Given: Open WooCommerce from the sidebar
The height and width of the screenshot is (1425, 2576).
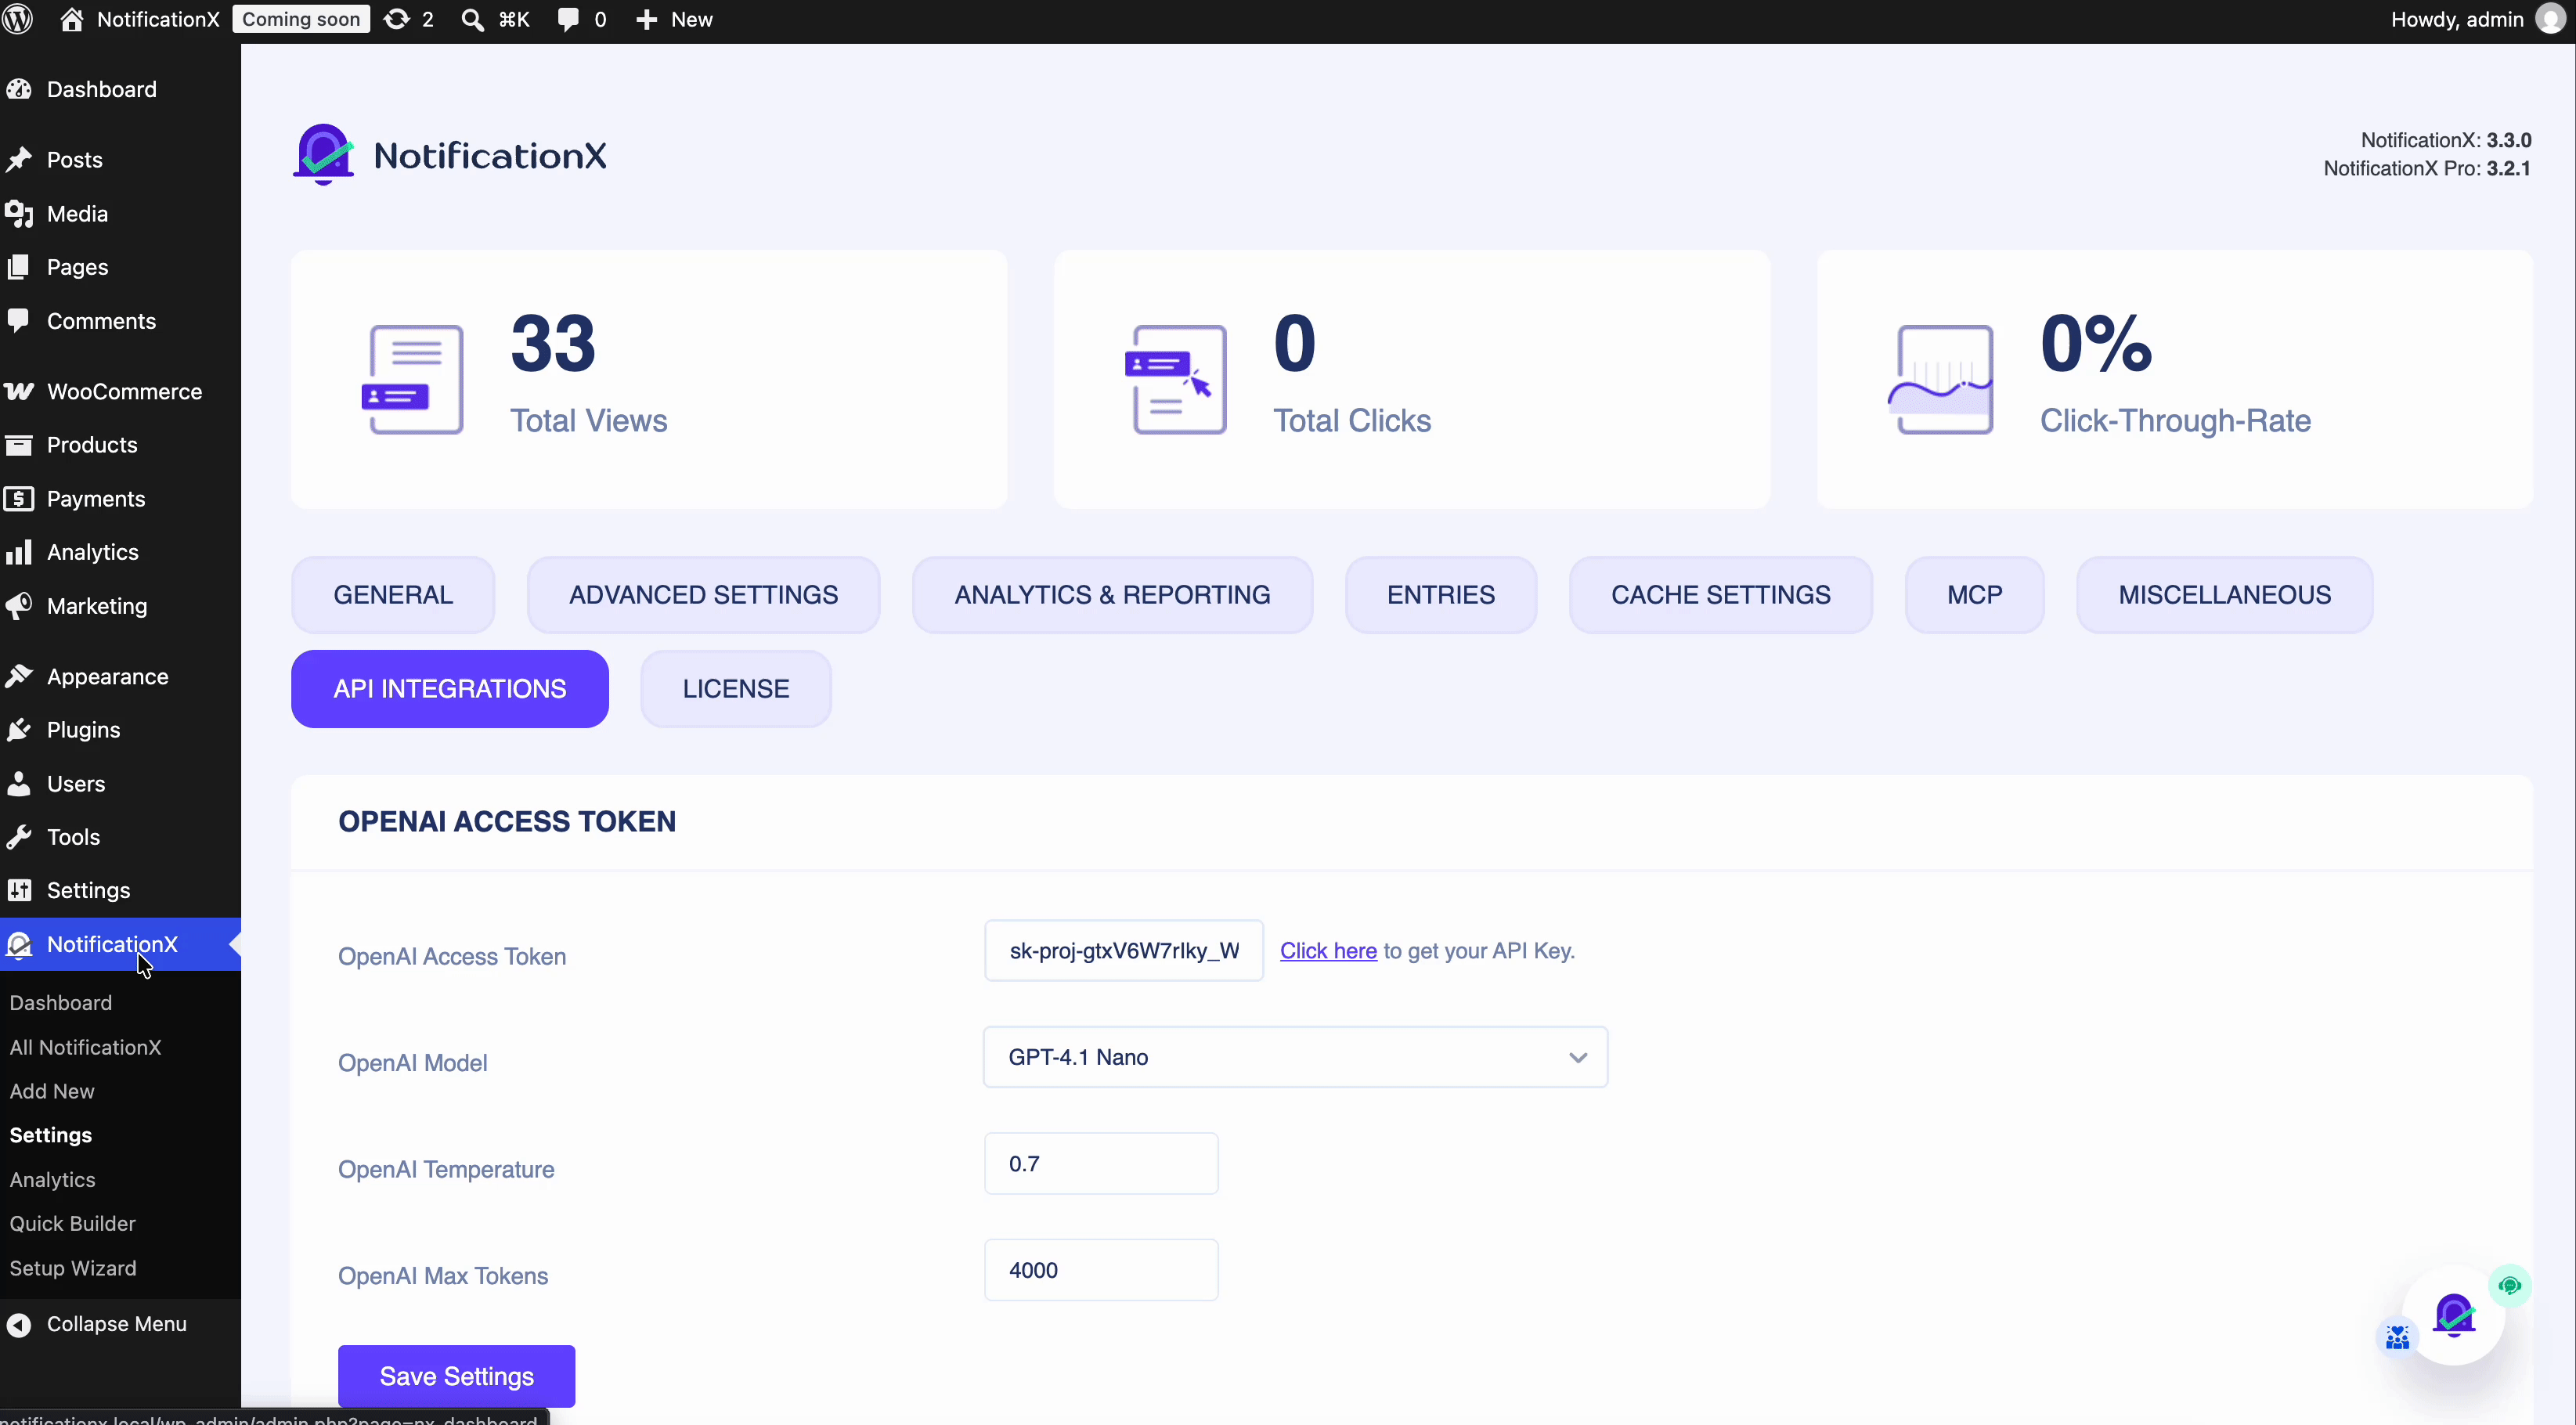Looking at the screenshot, I should [x=120, y=391].
